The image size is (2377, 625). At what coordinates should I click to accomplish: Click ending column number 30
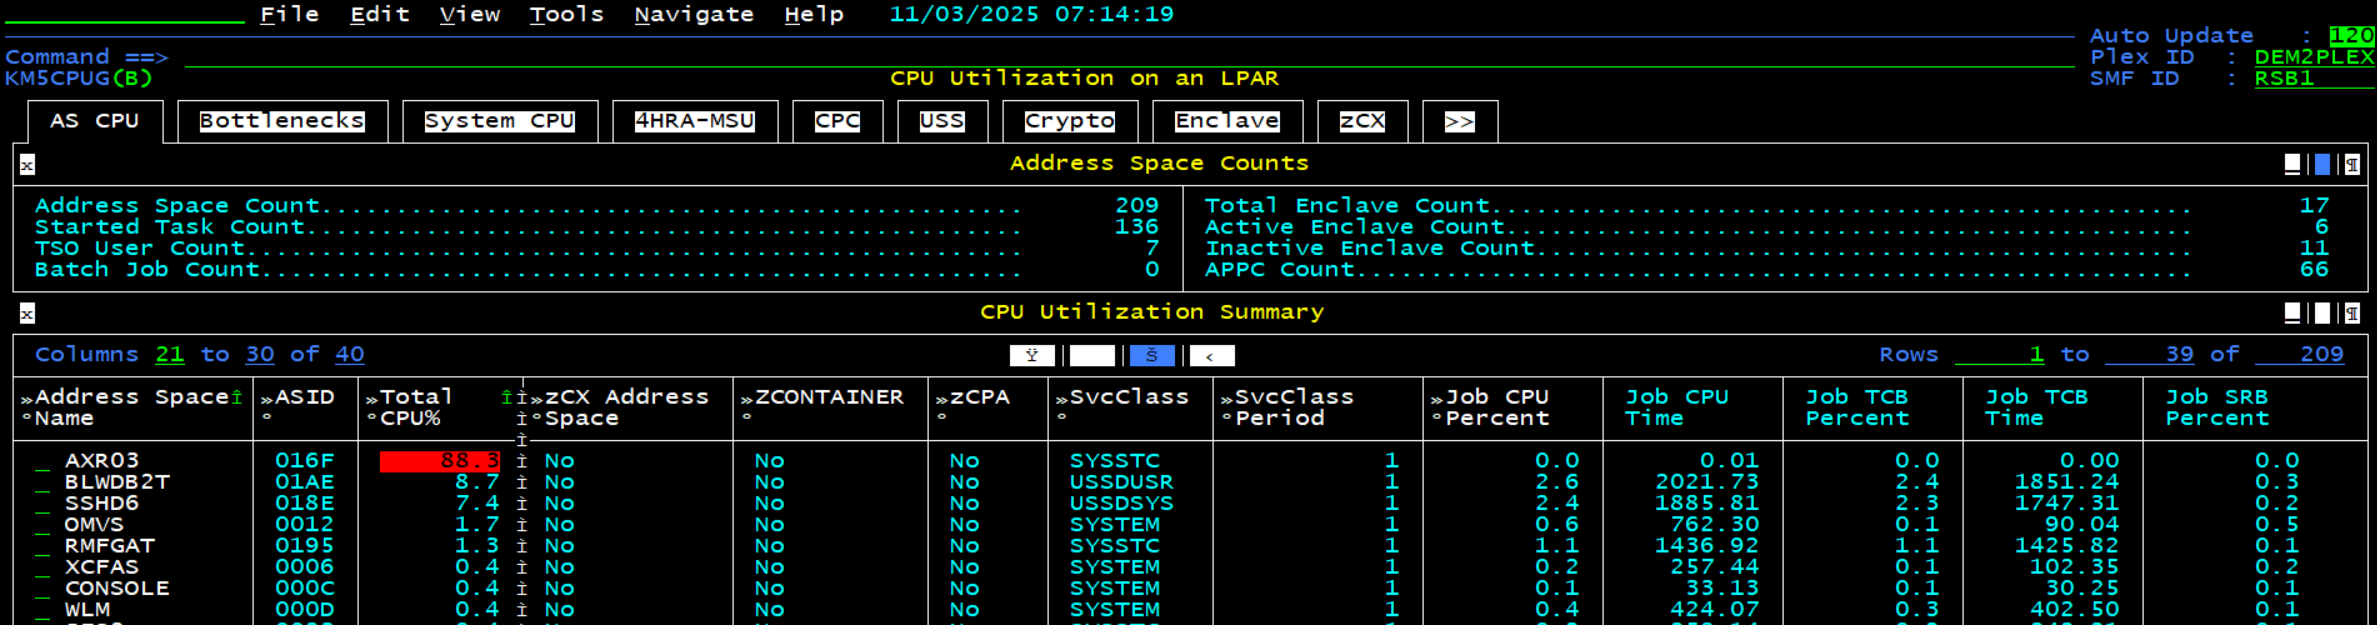click(x=260, y=354)
